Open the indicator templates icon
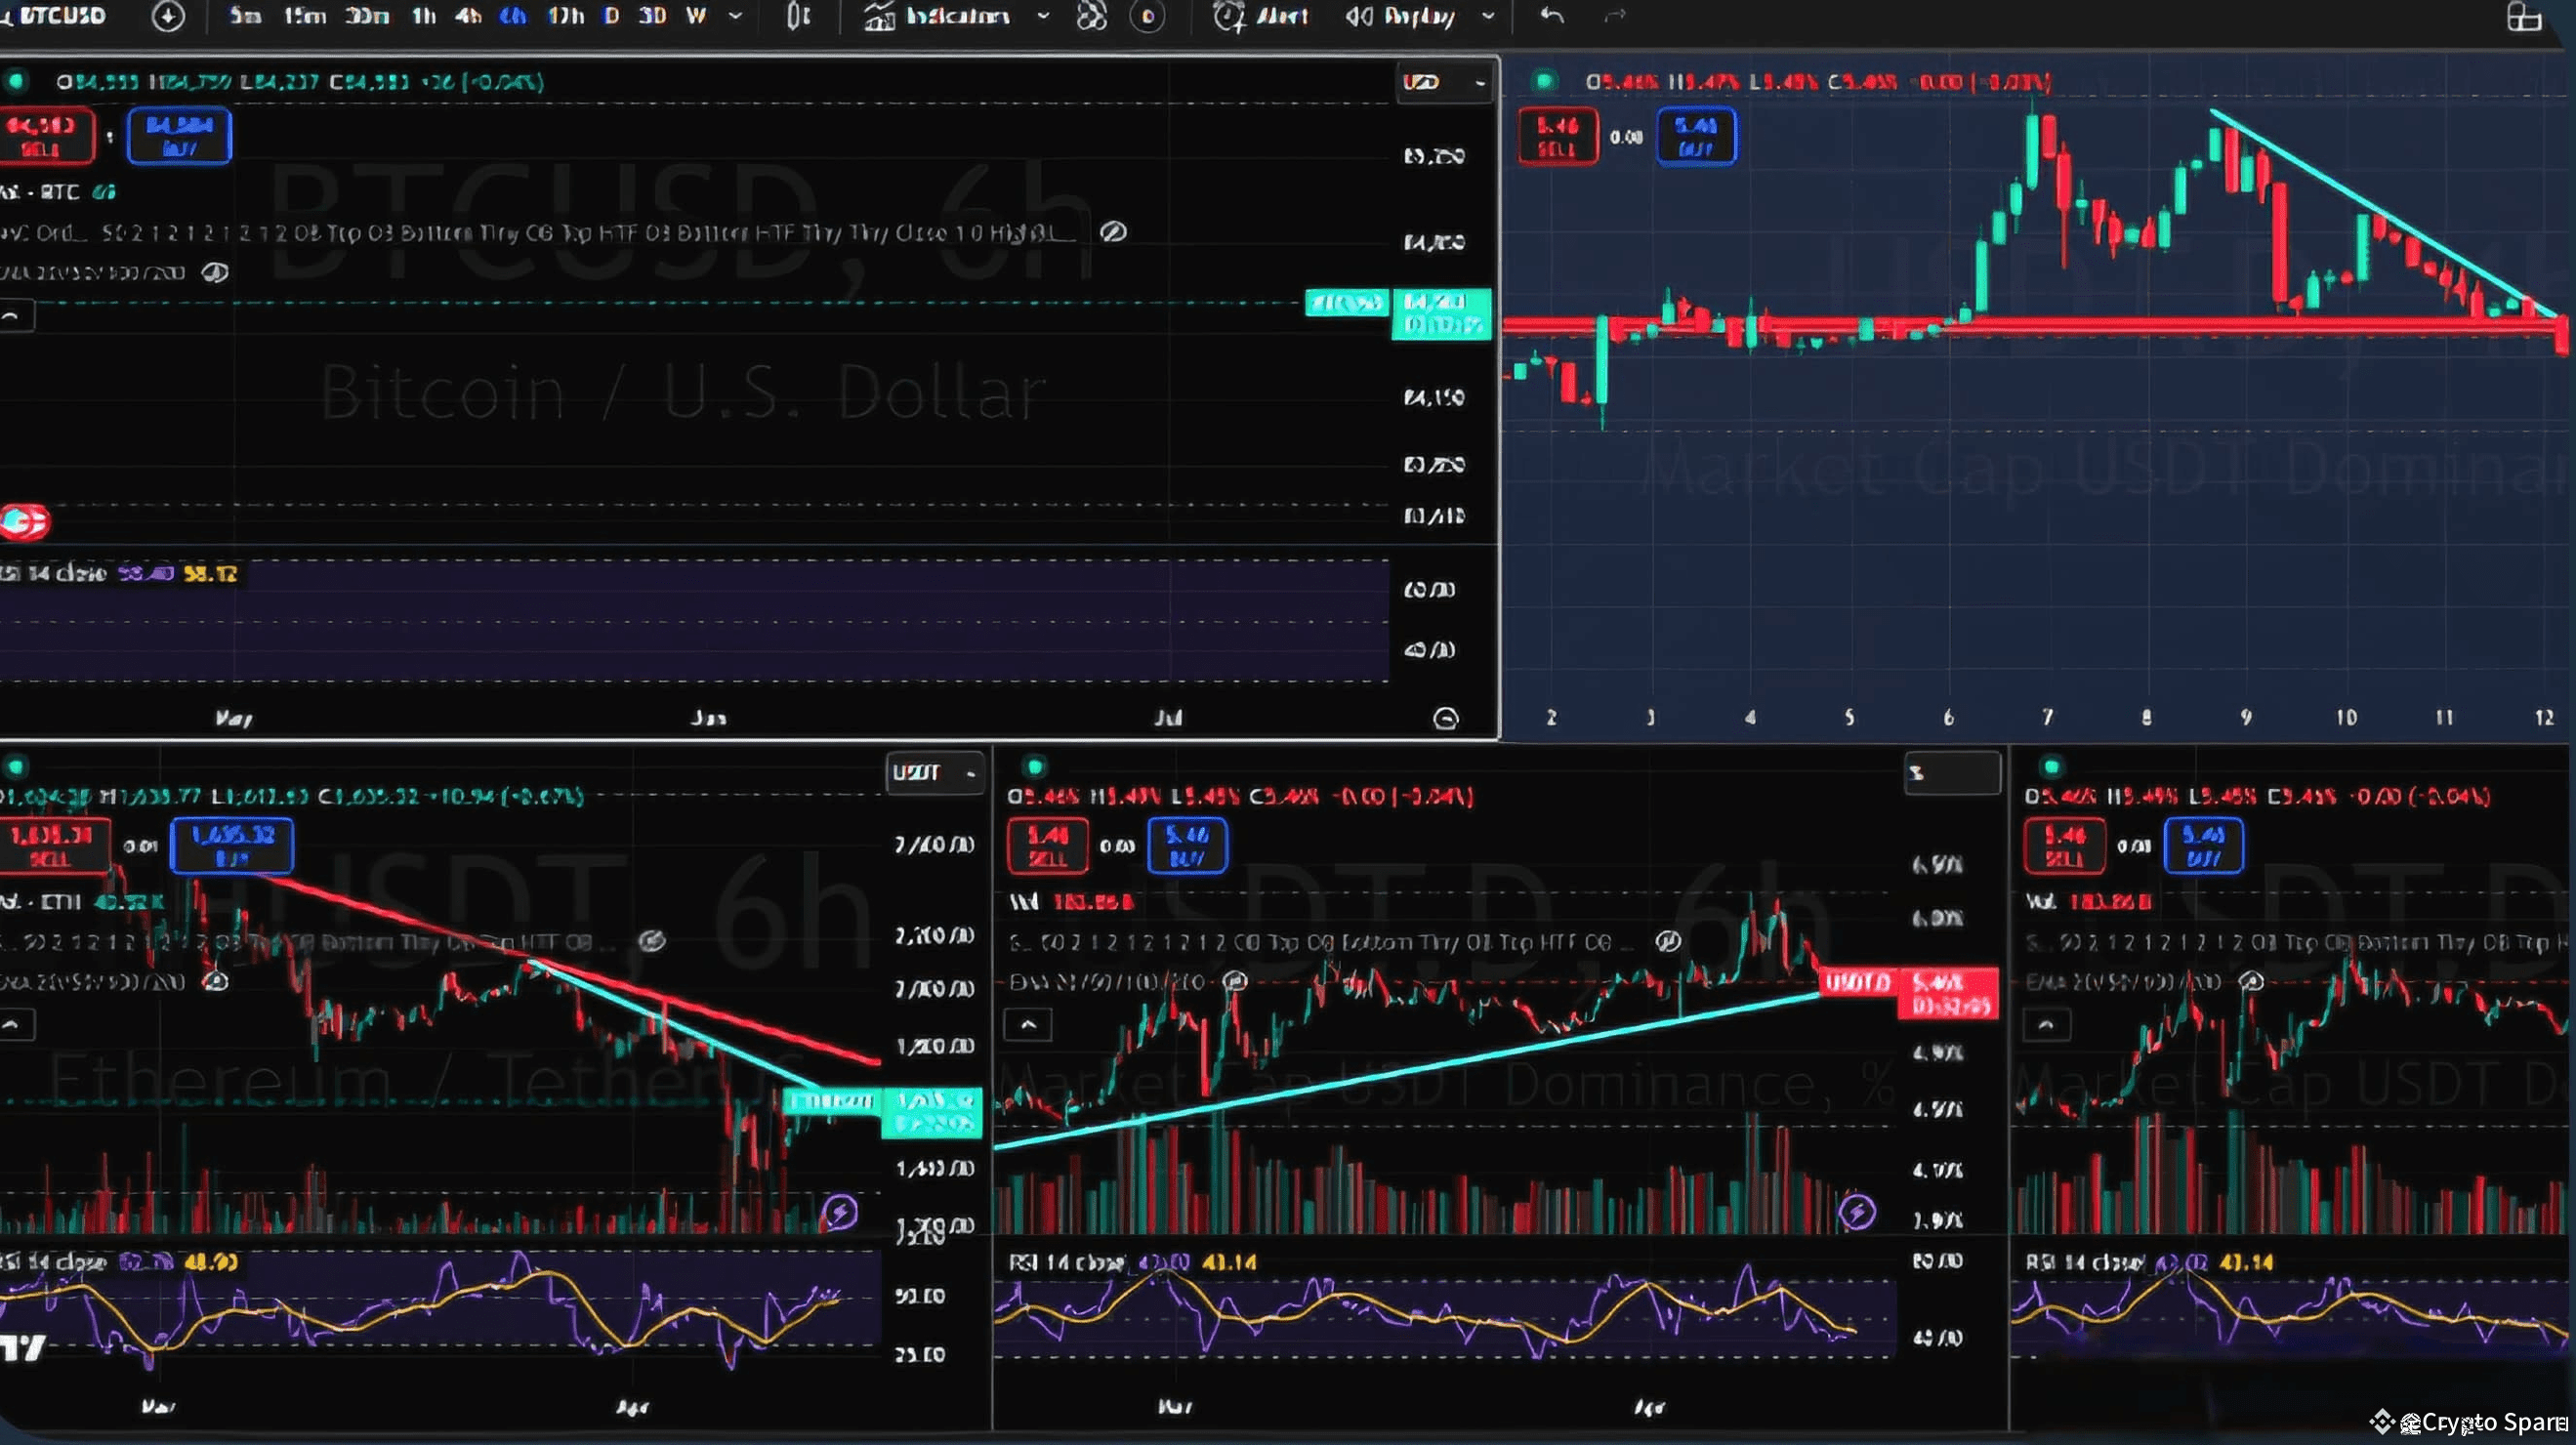2576x1445 pixels. (x=1092, y=16)
